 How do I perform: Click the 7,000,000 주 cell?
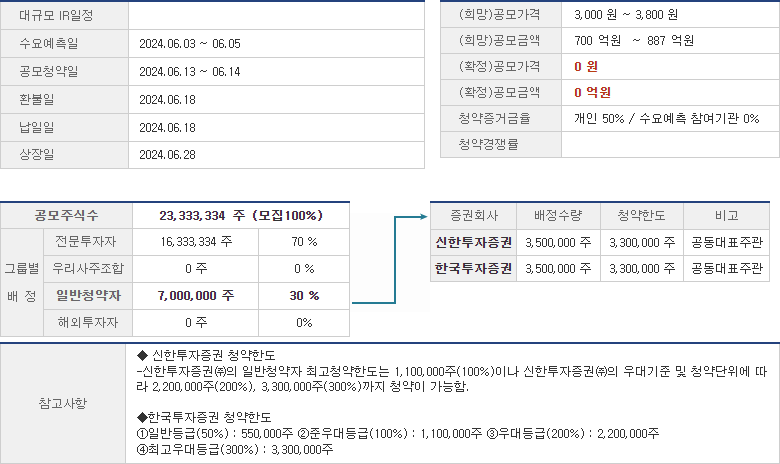point(196,295)
